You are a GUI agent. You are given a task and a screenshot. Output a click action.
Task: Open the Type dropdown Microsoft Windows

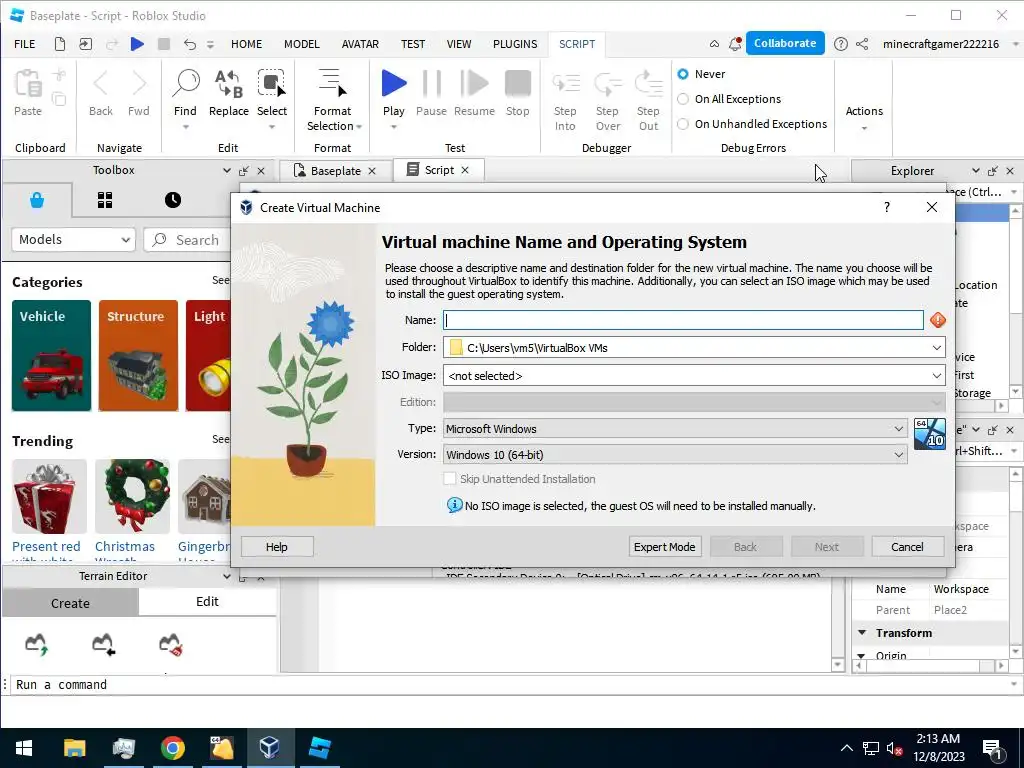675,428
